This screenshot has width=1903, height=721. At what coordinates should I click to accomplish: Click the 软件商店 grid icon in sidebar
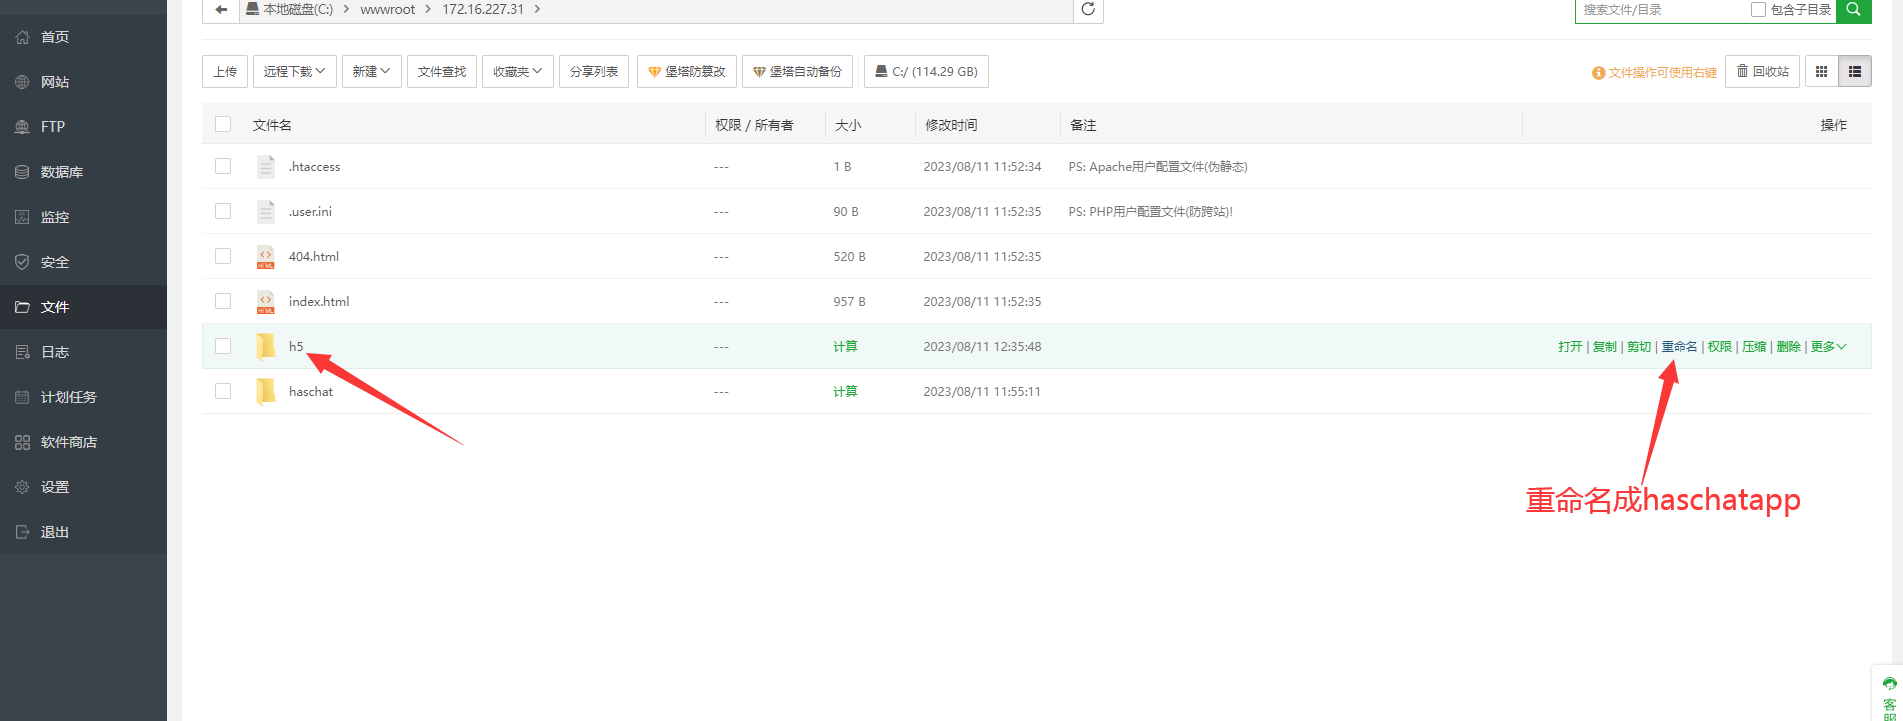tap(22, 442)
